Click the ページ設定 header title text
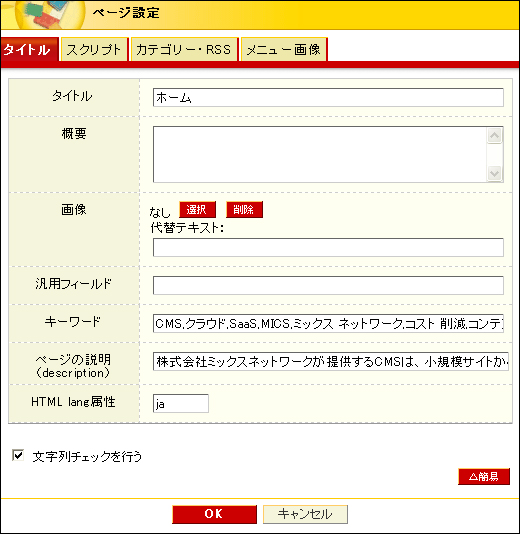The width and height of the screenshot is (520, 534). 126,13
